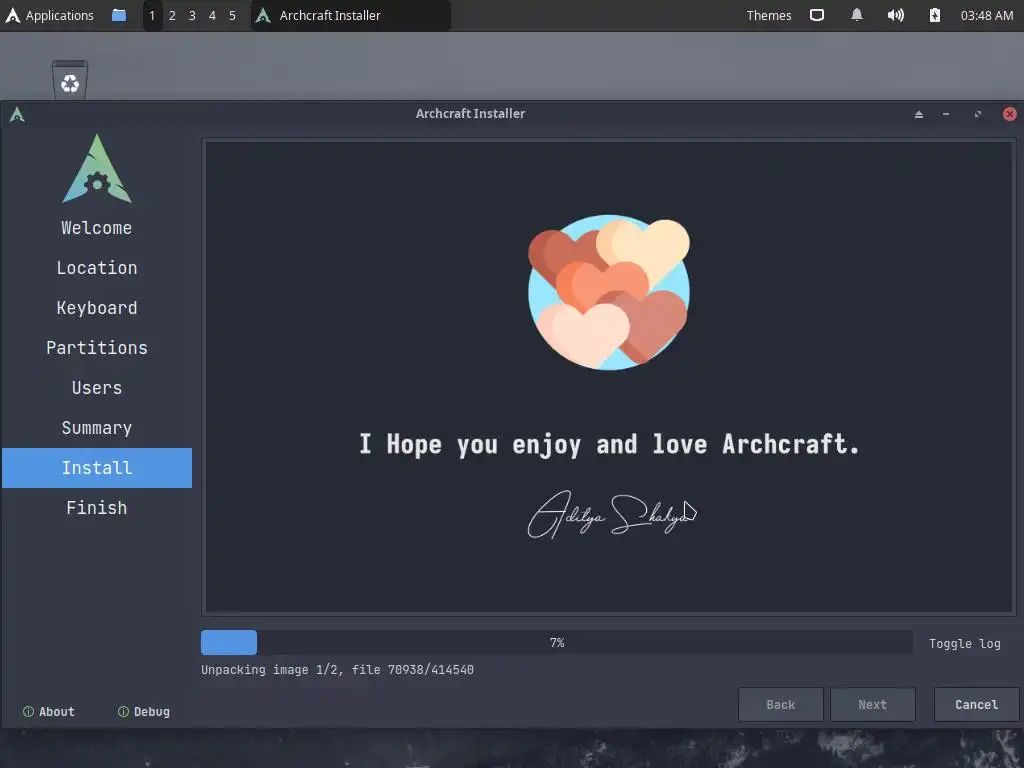Open the Trash desktop icon

(70, 80)
